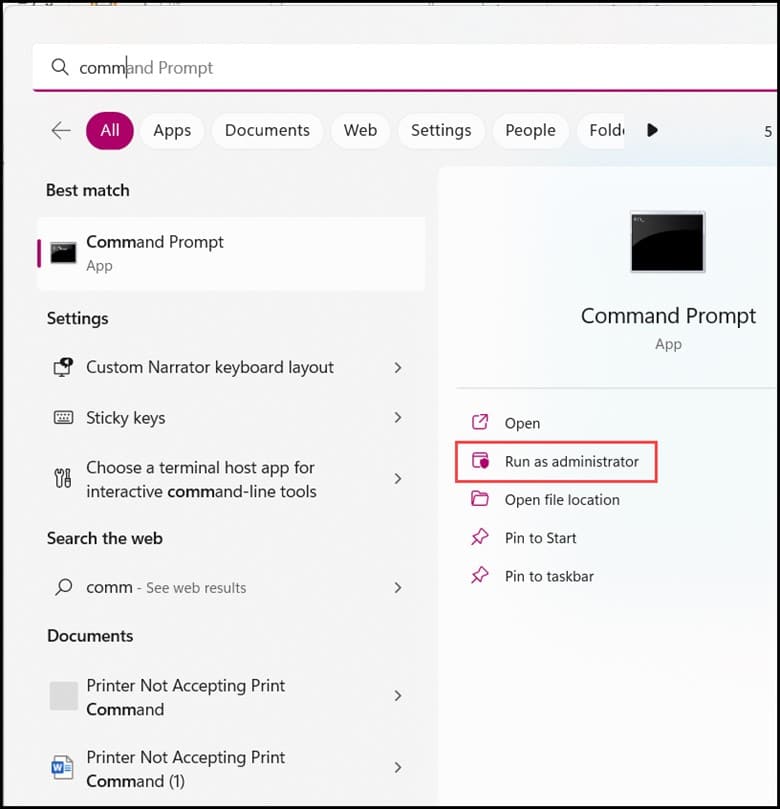
Task: Click the Sticky keys keyboard icon
Action: 63,417
